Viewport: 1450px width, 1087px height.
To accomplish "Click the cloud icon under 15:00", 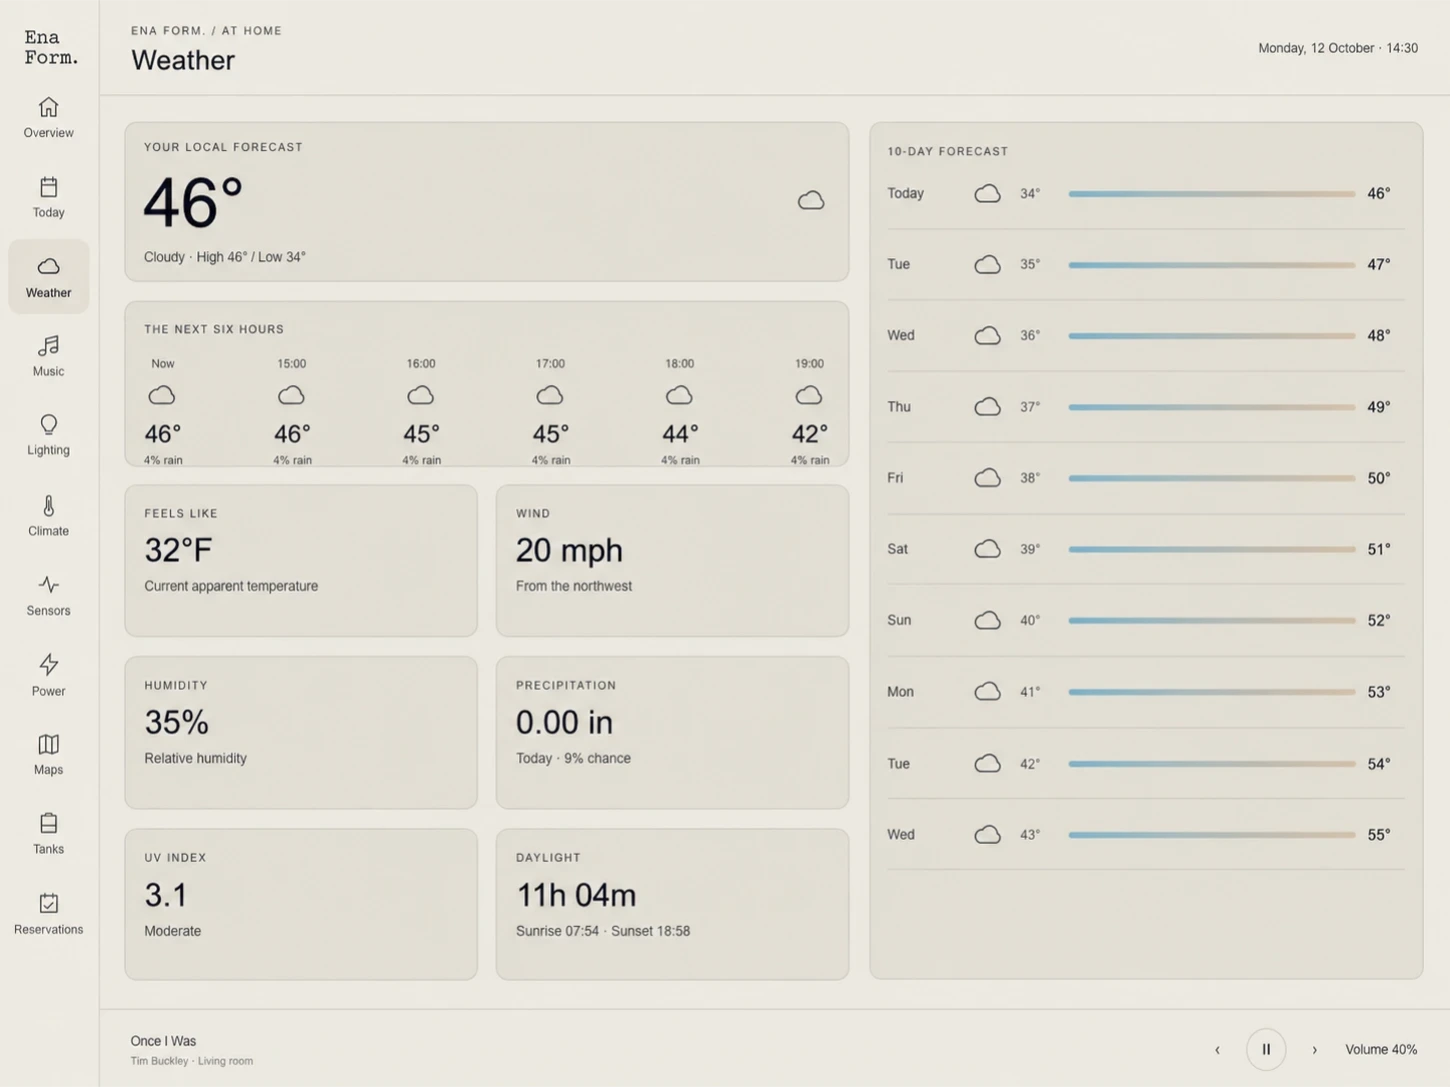I will pyautogui.click(x=291, y=396).
